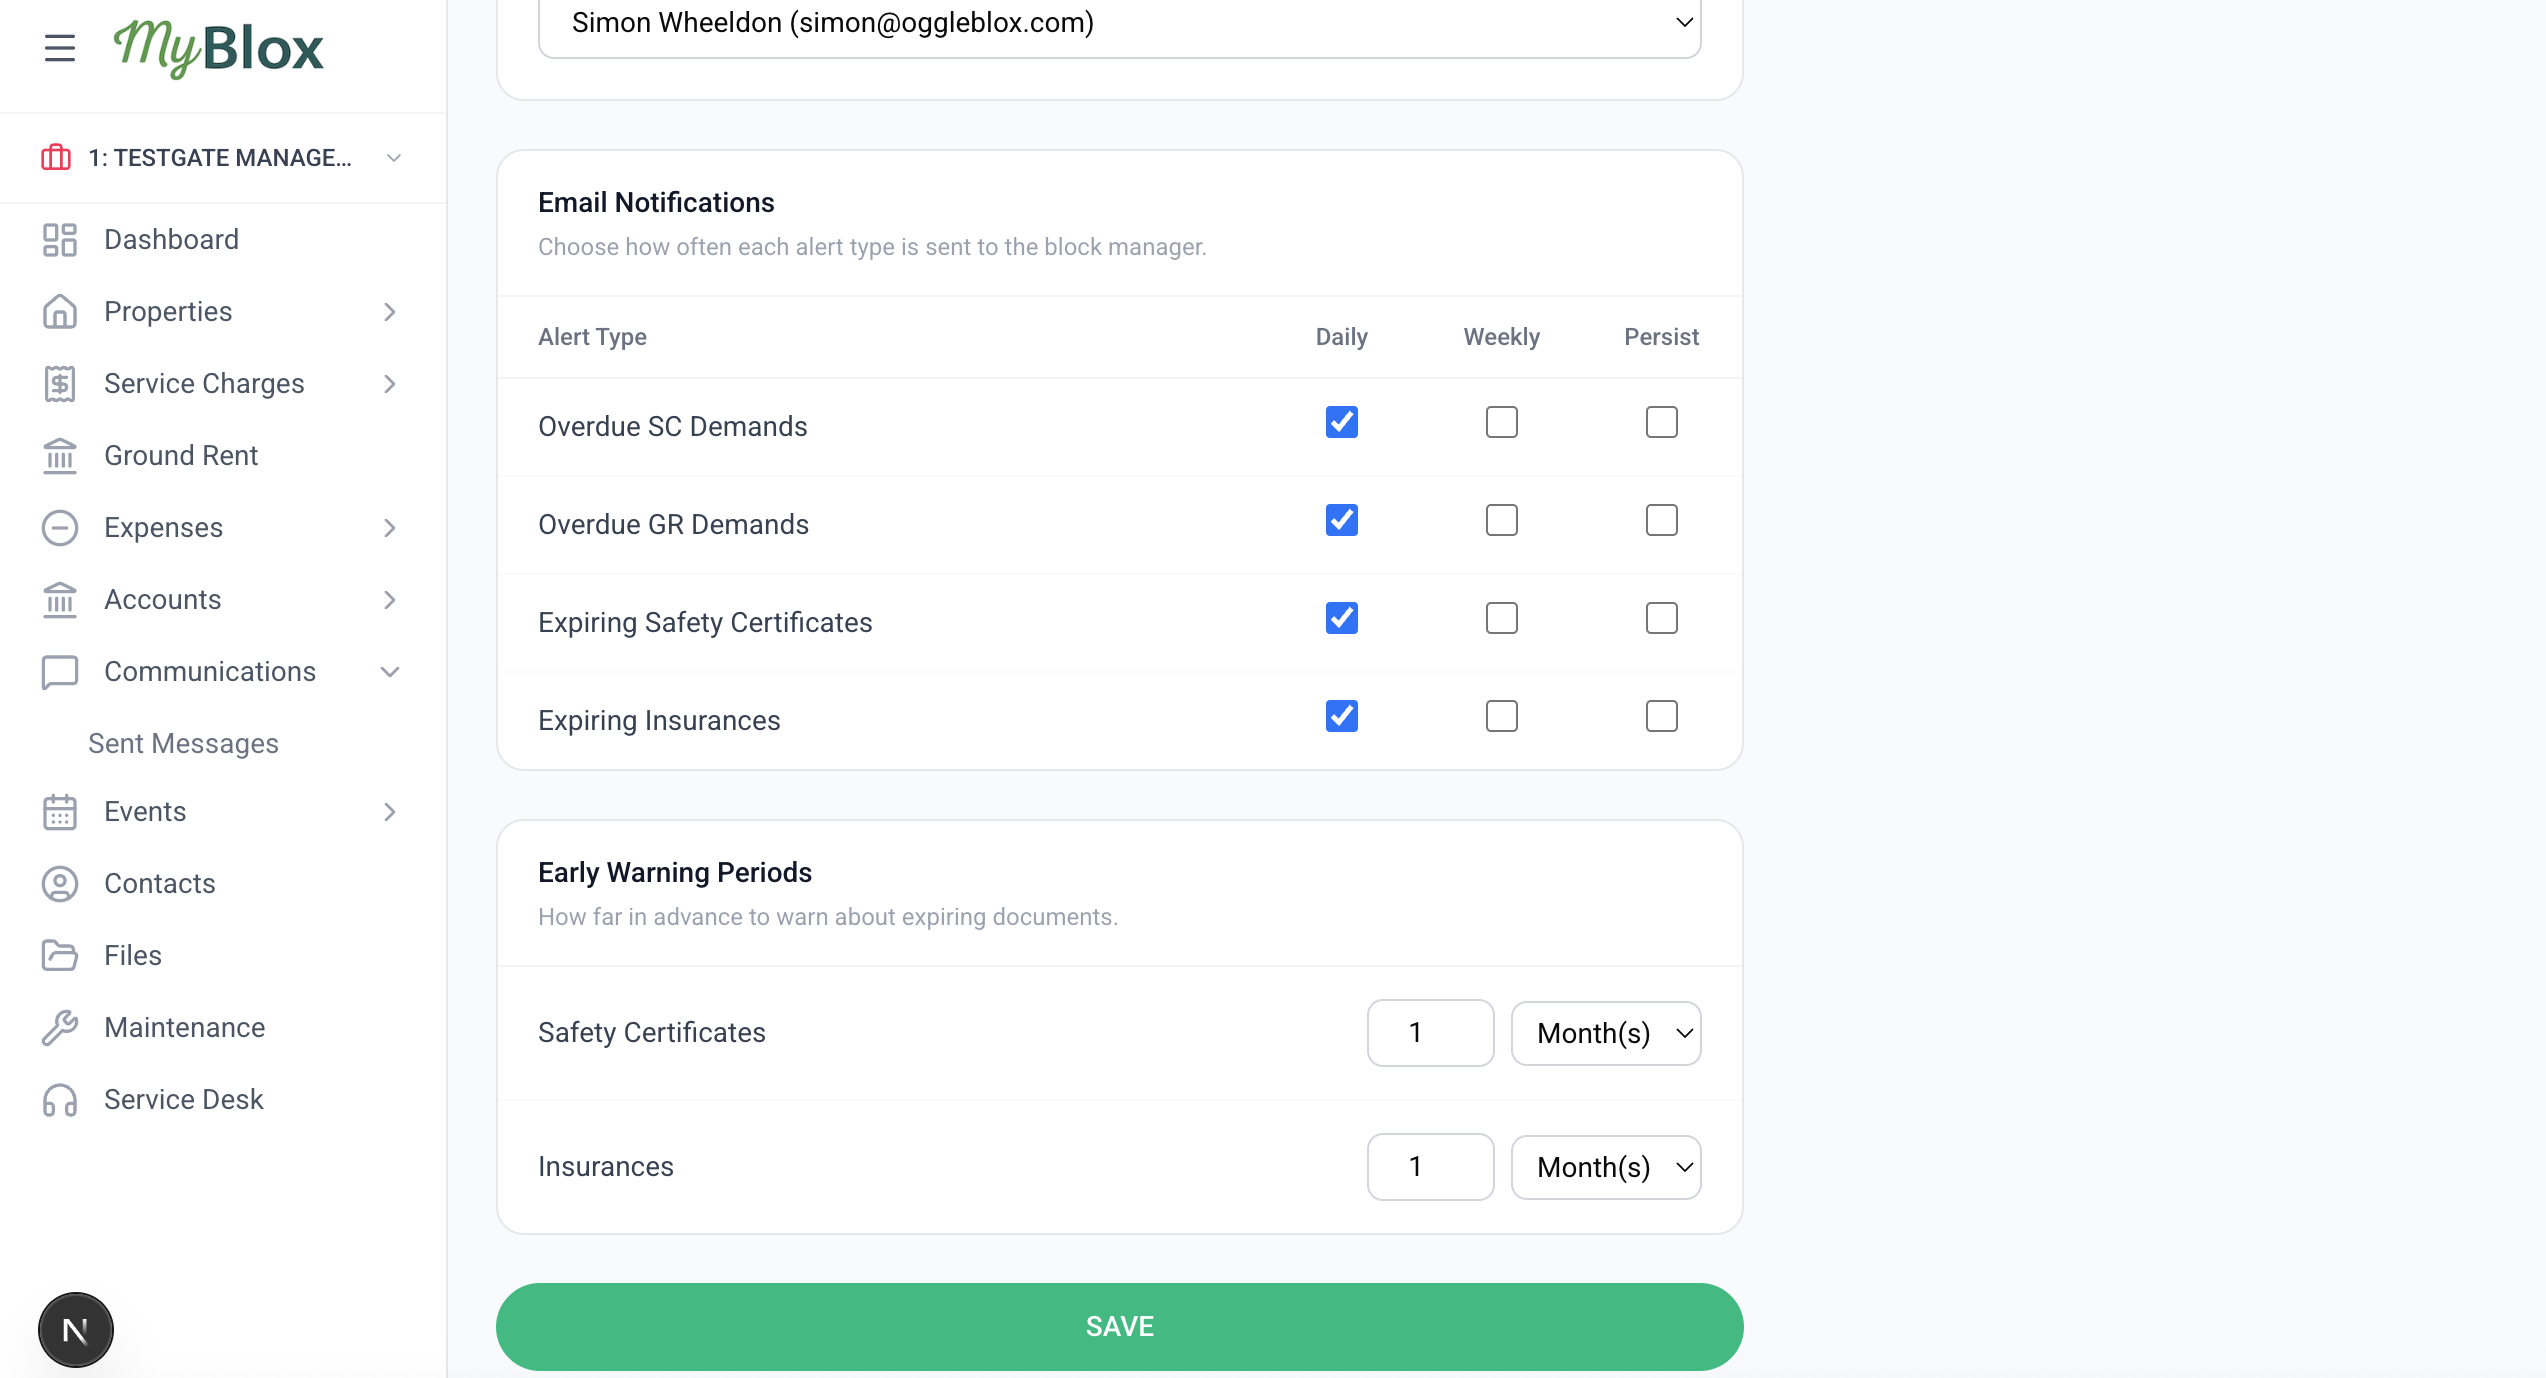Click the Expenses minus-circle icon

pos(59,527)
